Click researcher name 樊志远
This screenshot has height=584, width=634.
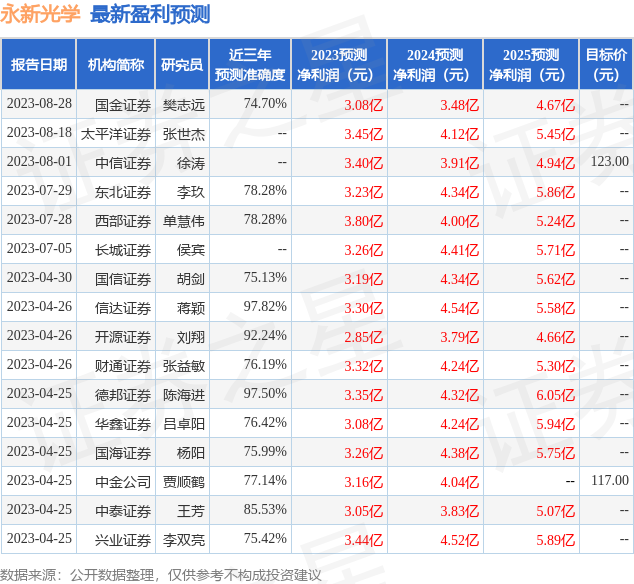(x=184, y=105)
